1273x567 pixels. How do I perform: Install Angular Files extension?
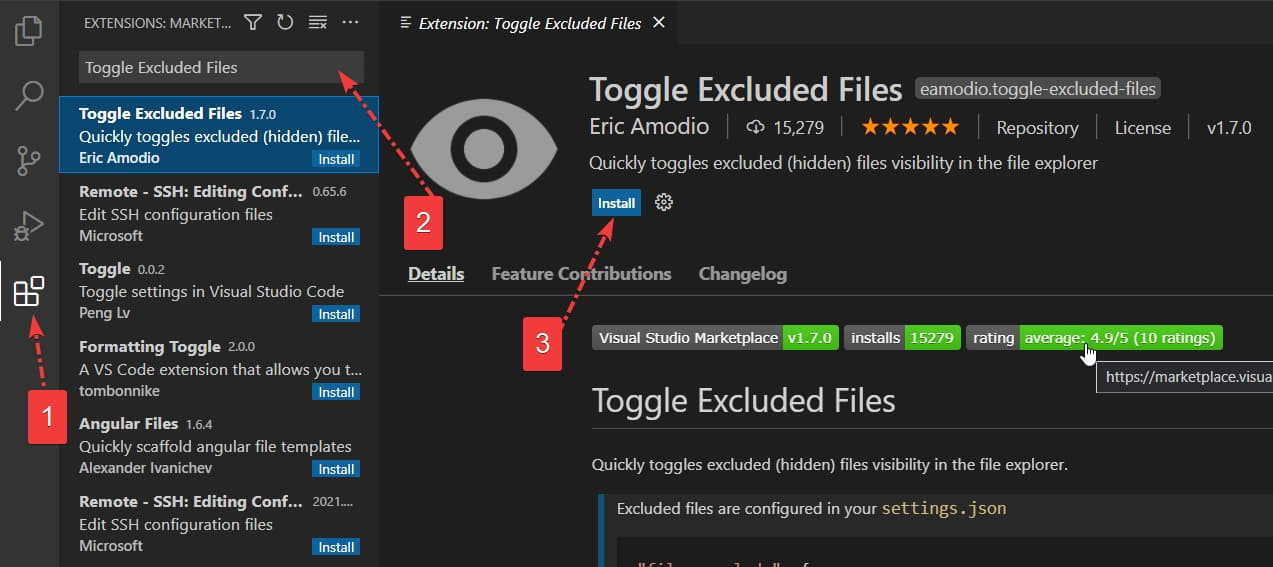click(336, 469)
